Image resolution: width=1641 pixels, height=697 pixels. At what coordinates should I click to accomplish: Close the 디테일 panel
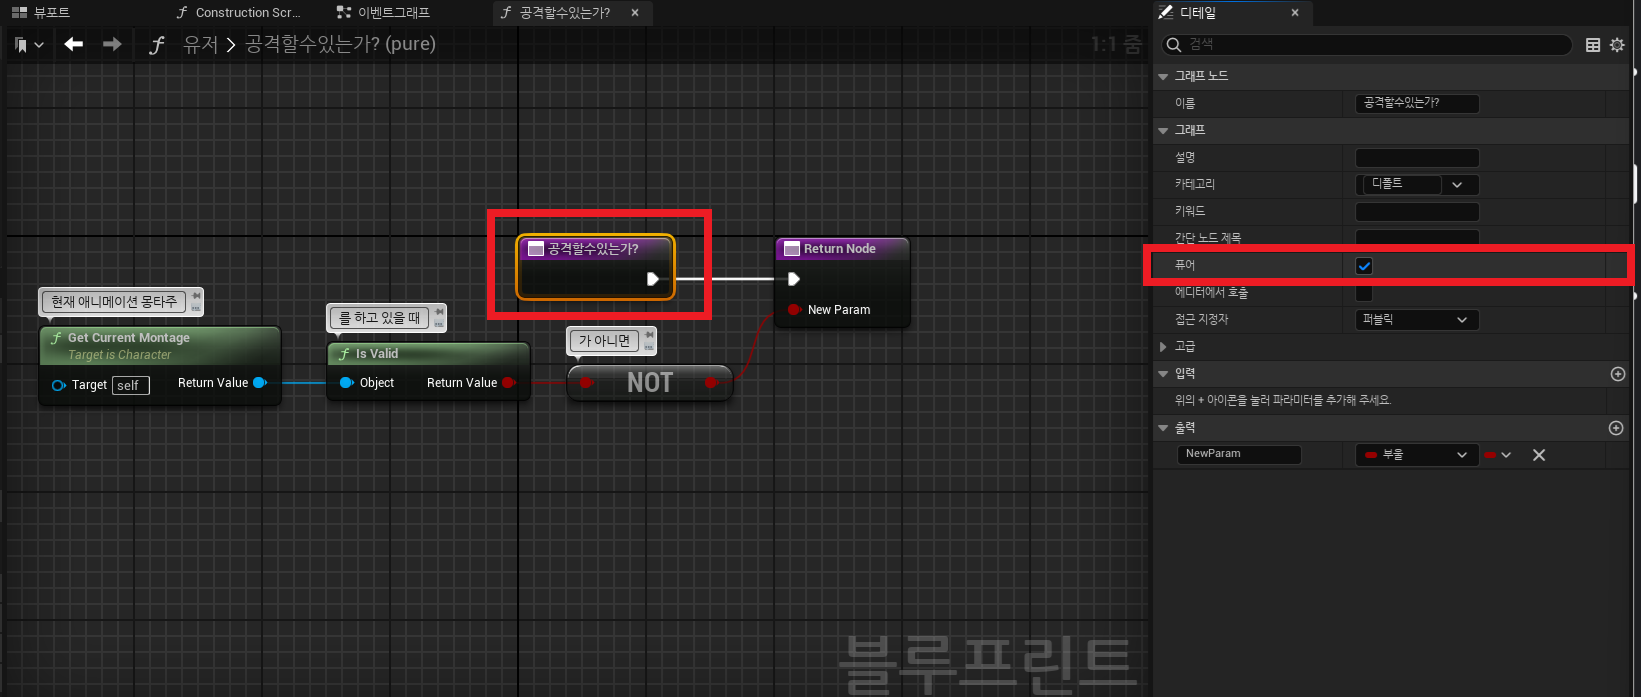click(x=1295, y=13)
